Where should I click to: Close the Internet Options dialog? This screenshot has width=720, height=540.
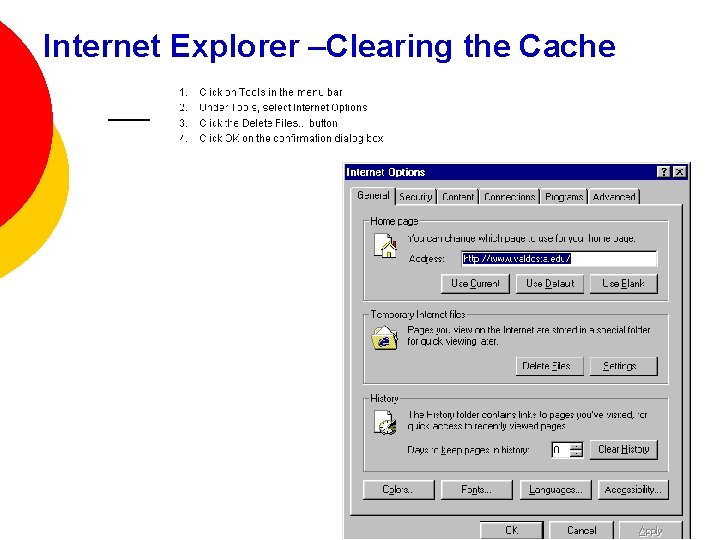pyautogui.click(x=680, y=172)
